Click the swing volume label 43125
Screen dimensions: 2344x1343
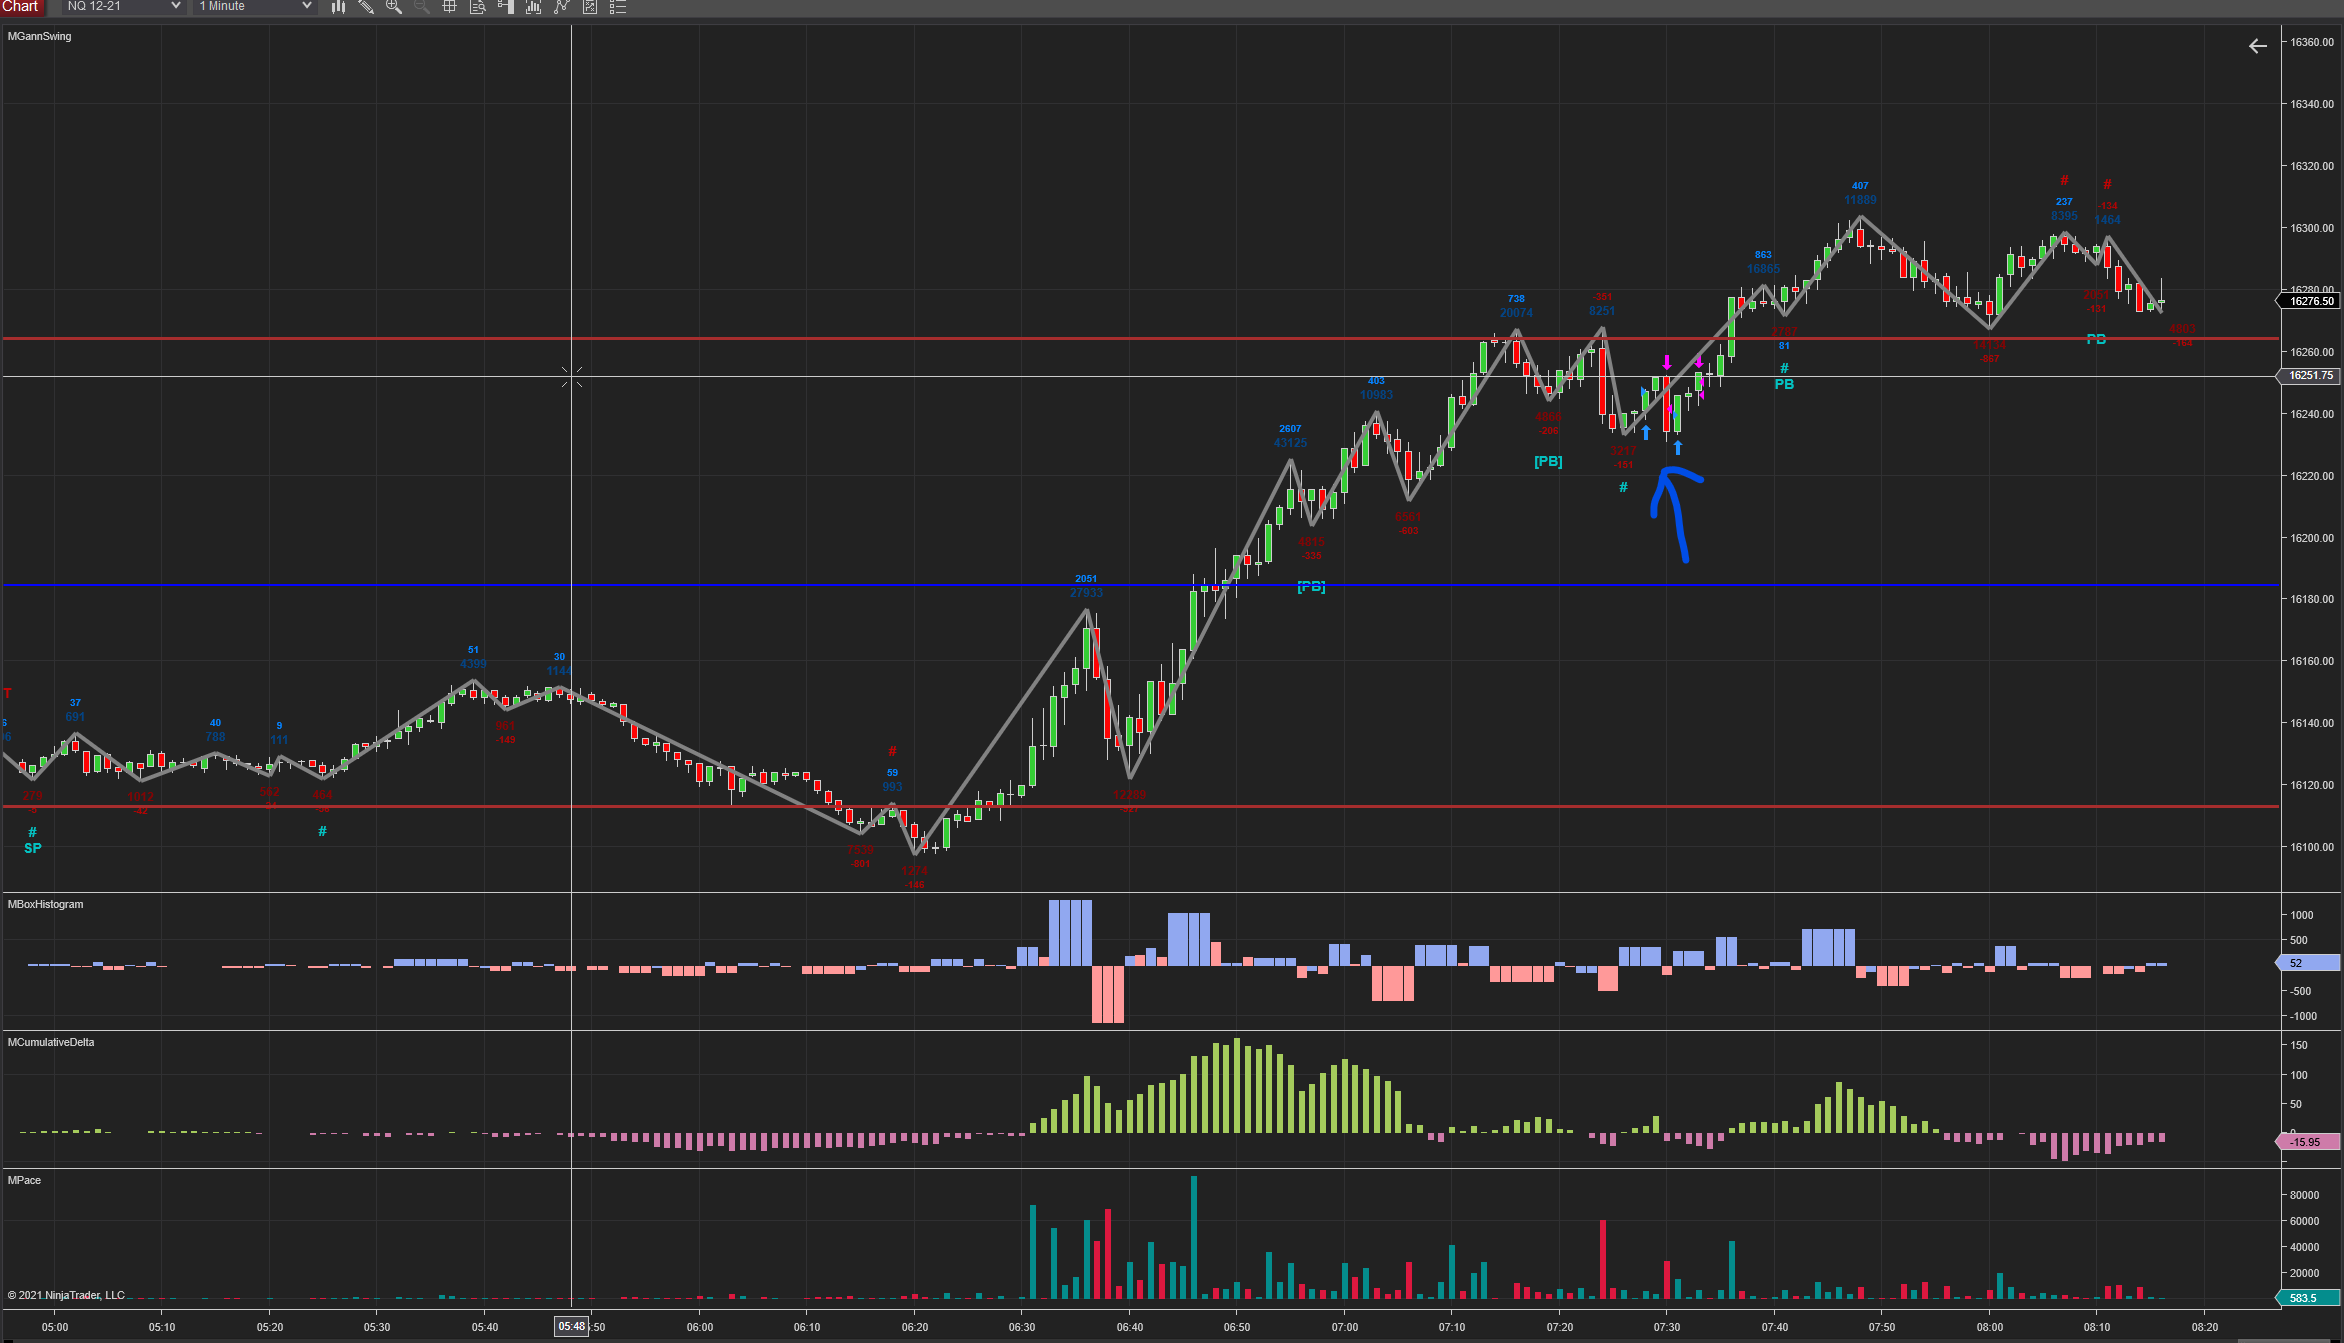[1290, 443]
